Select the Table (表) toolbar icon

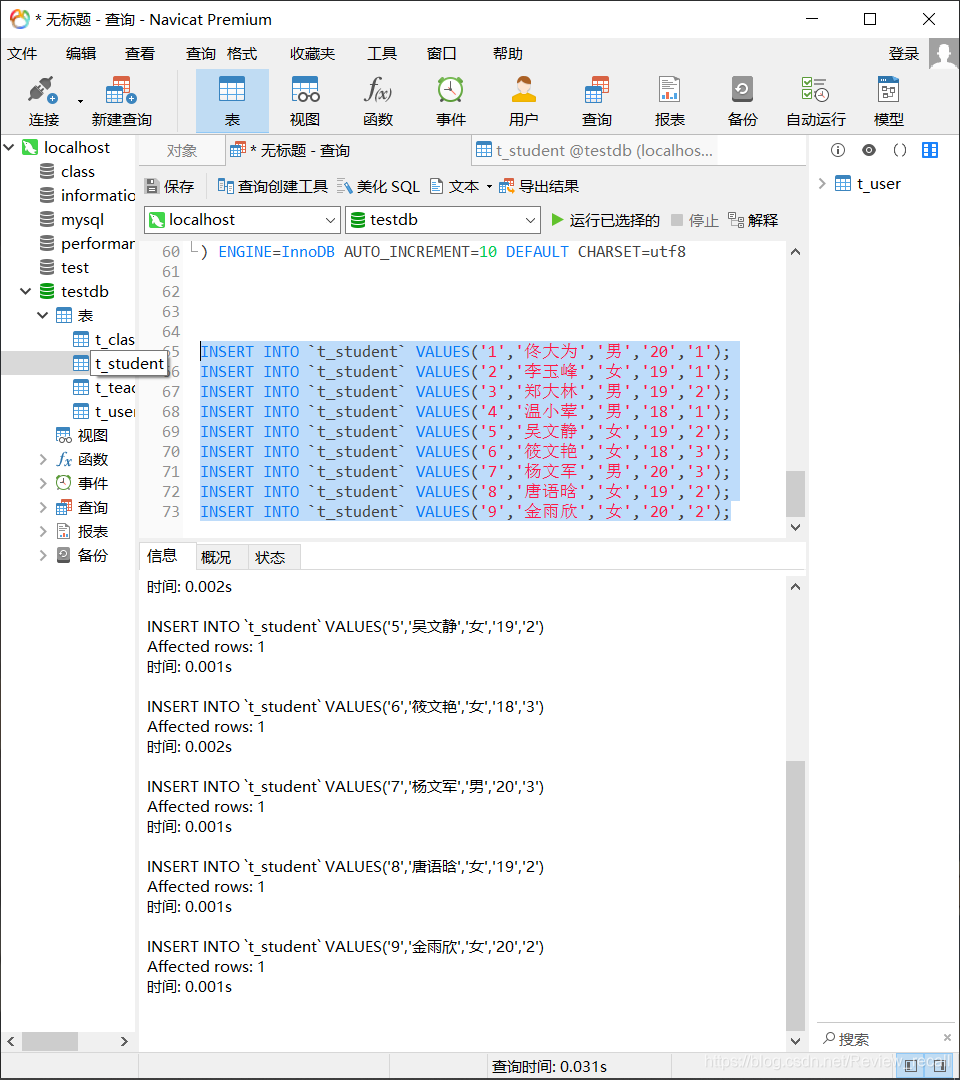pyautogui.click(x=232, y=101)
